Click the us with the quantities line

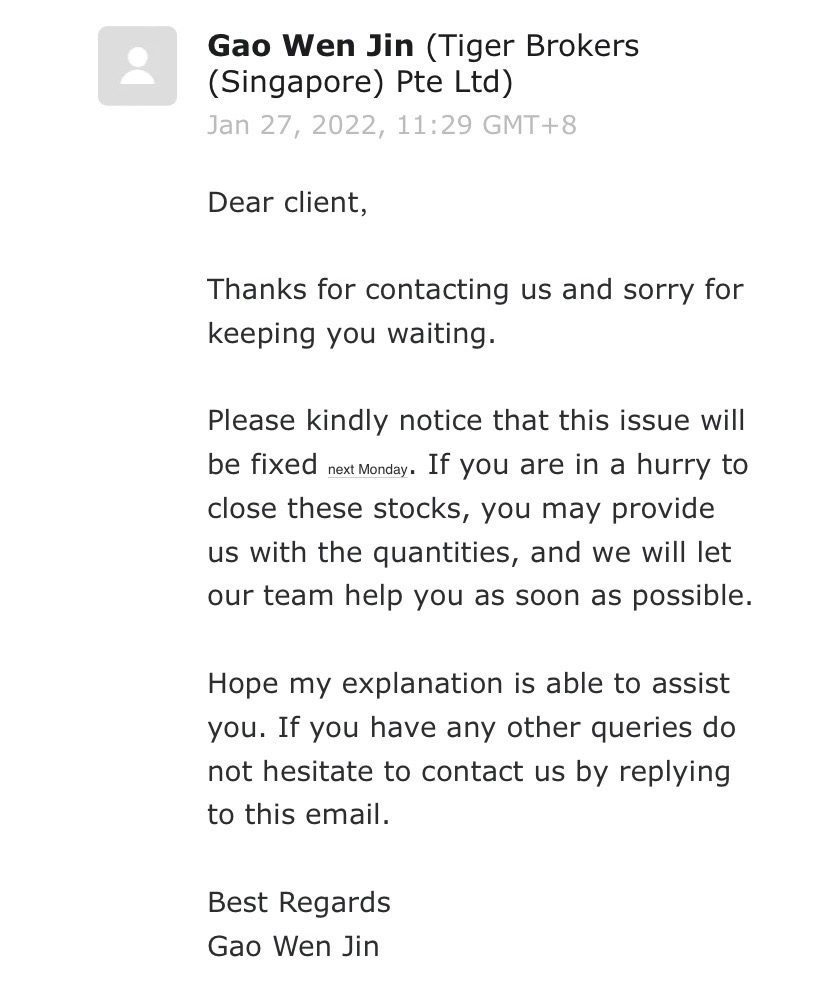[x=468, y=552]
